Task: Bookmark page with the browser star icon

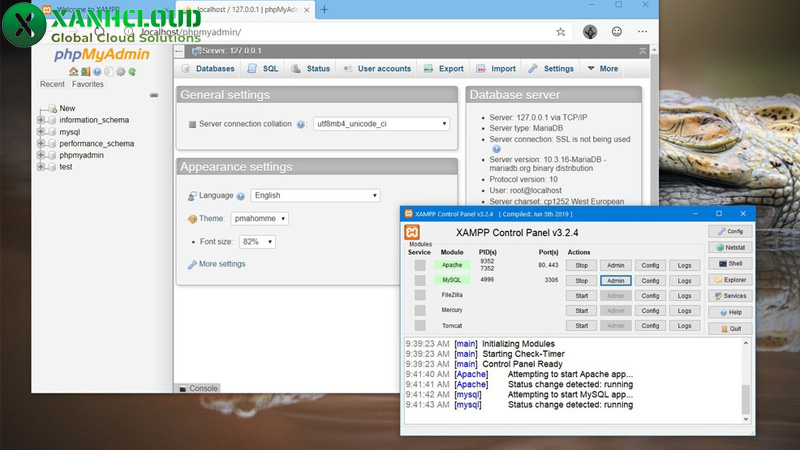Action: [x=560, y=32]
